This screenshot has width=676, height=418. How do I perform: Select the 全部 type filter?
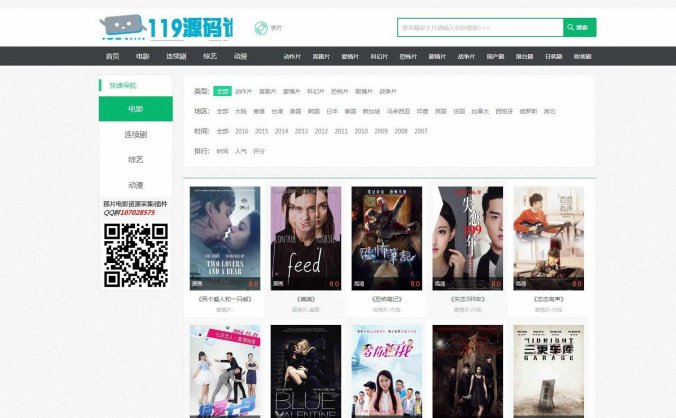pyautogui.click(x=222, y=91)
